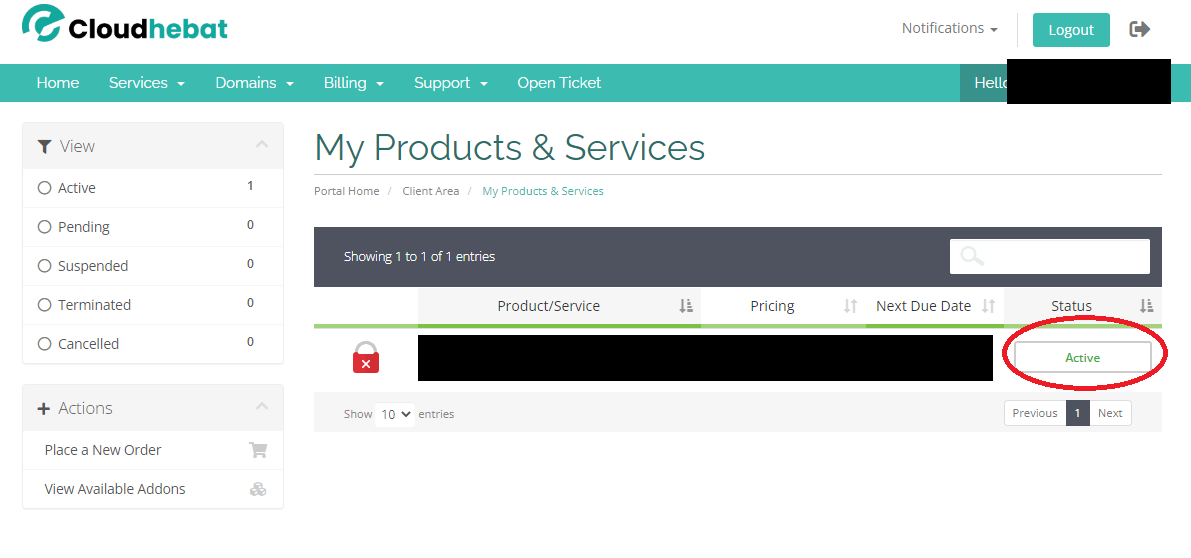
Task: Select the Active filter radio
Action: click(x=44, y=188)
